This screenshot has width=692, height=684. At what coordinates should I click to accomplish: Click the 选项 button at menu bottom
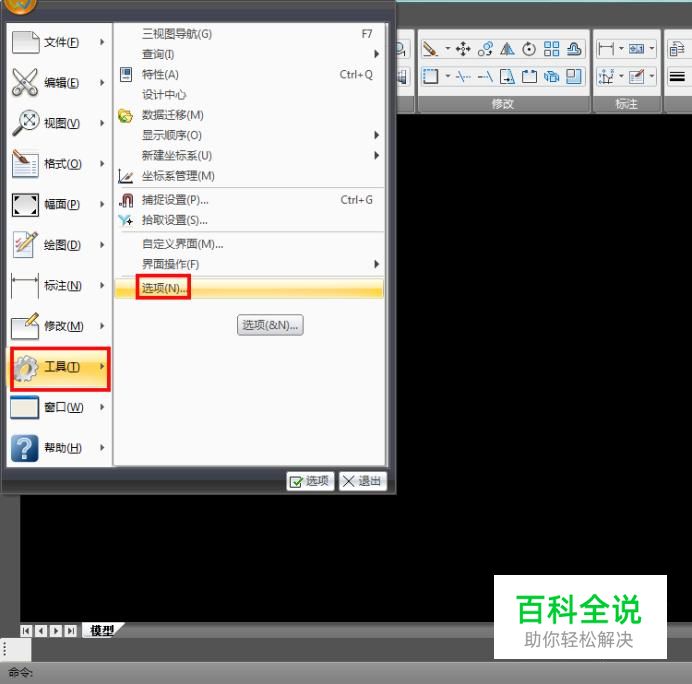click(310, 481)
